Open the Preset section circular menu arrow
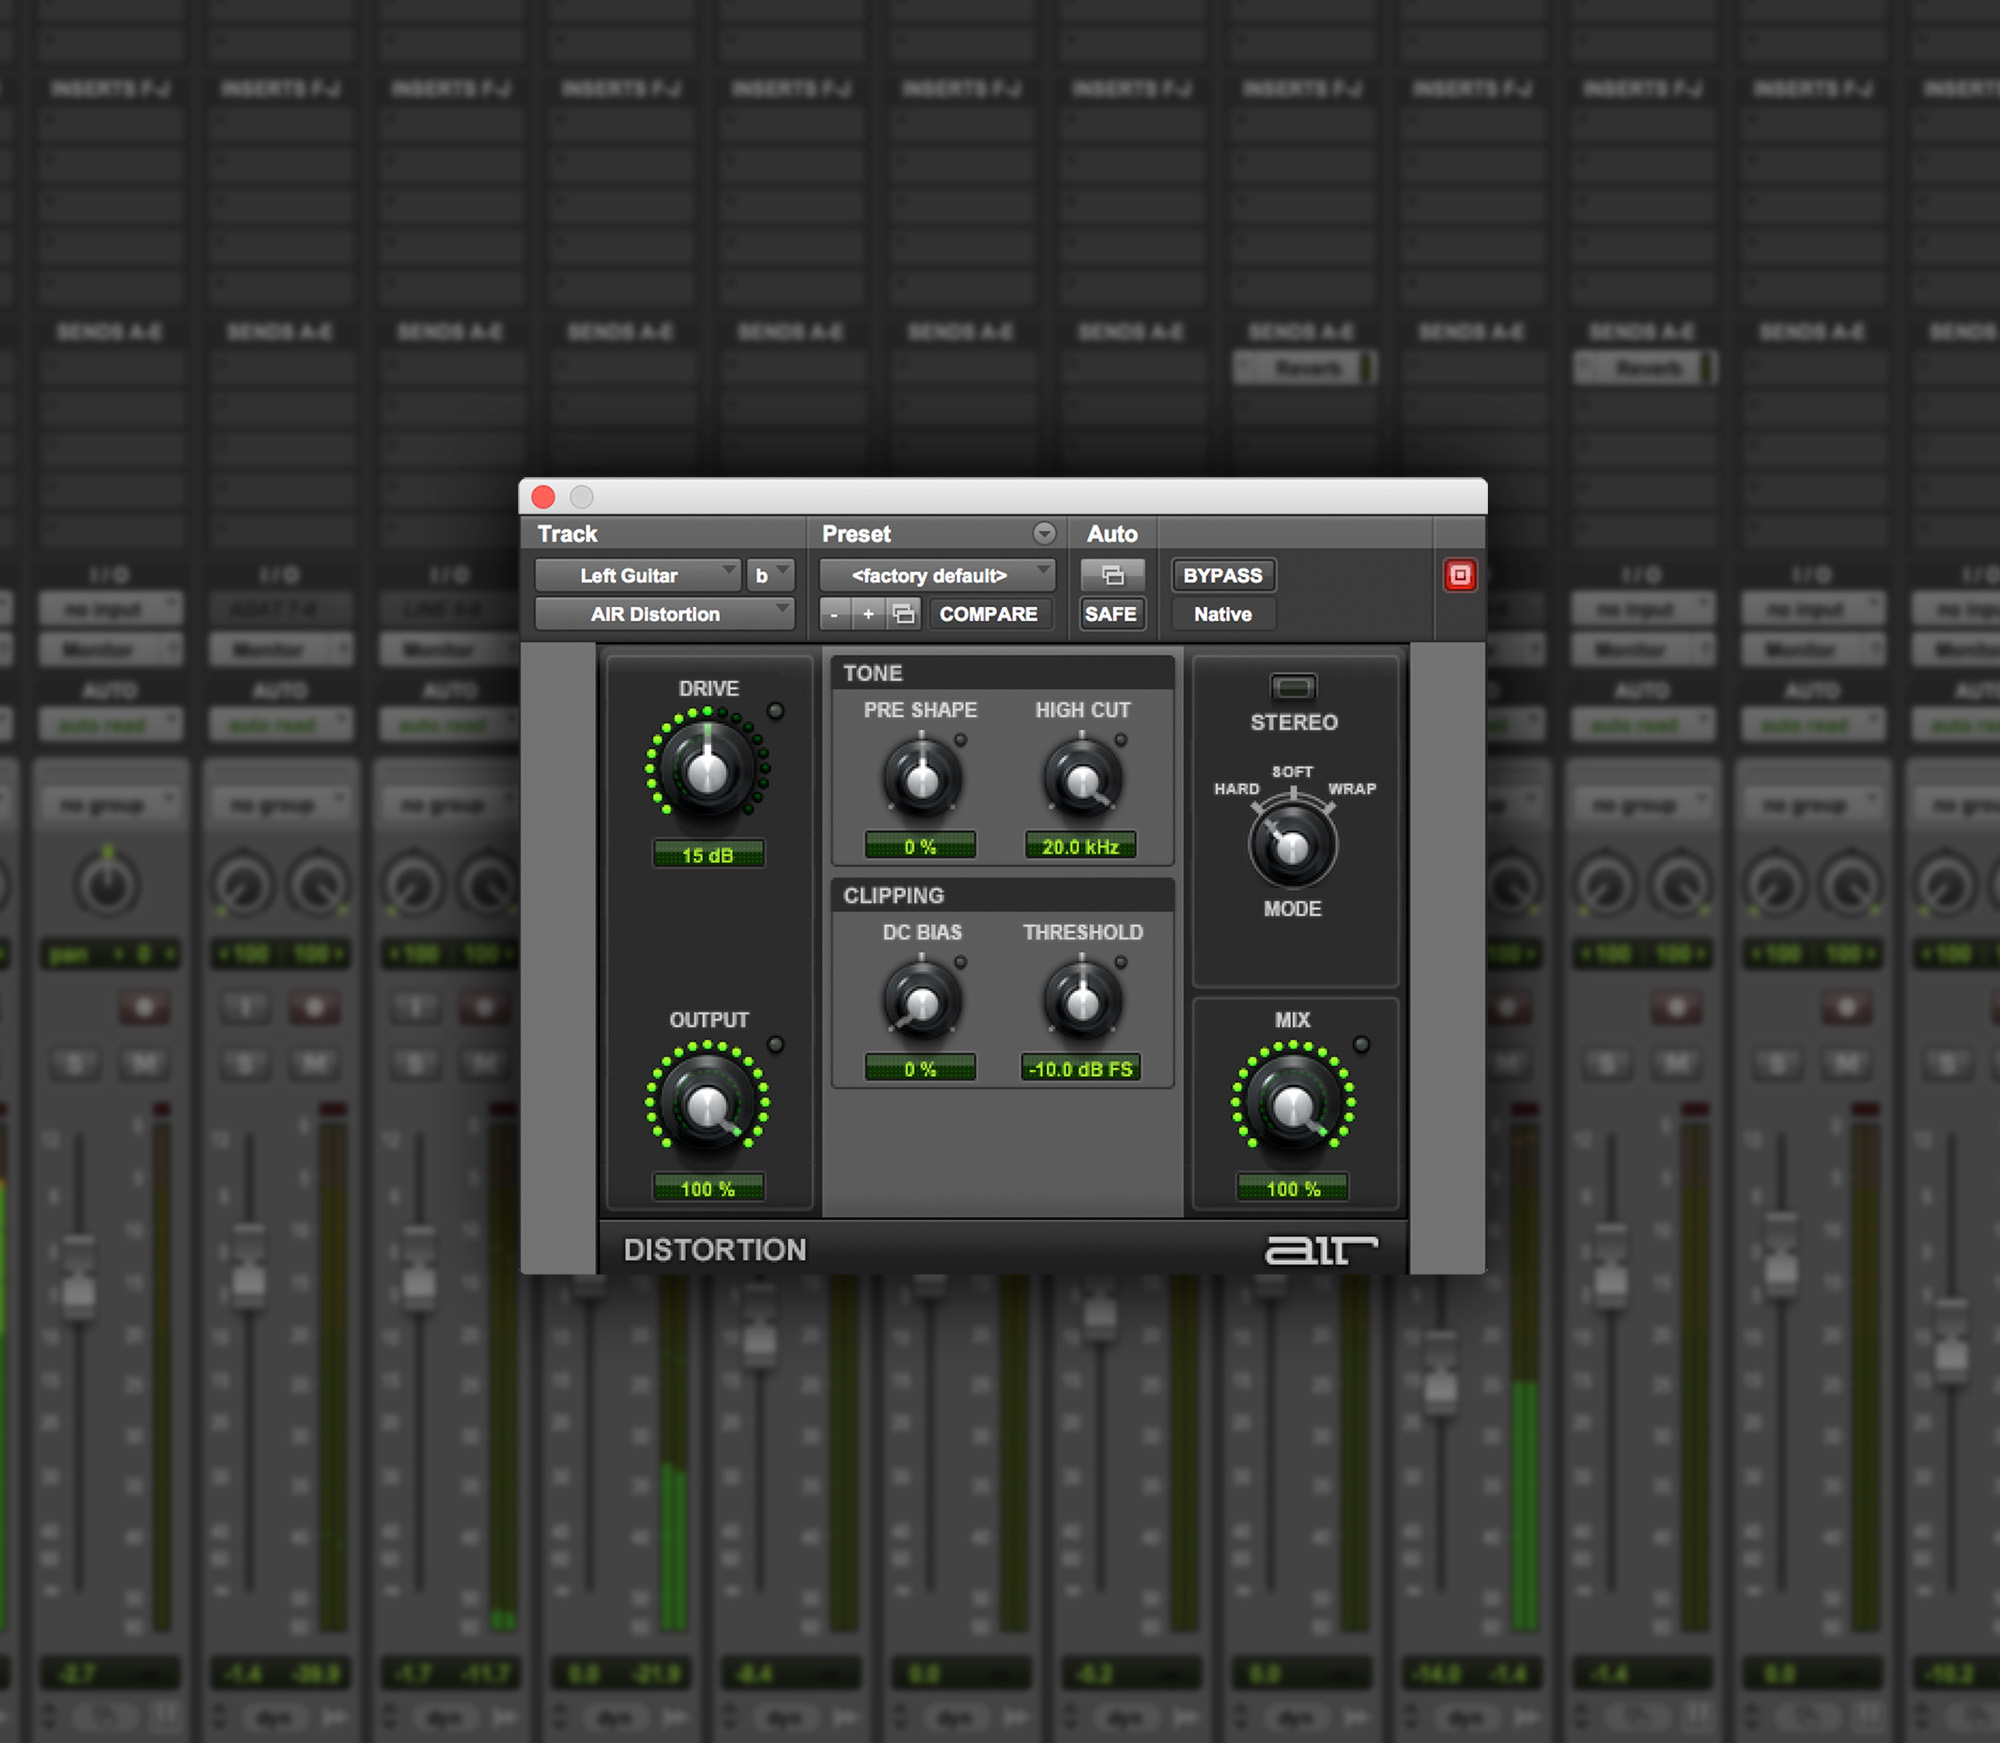The width and height of the screenshot is (2000, 1743). pos(1045,533)
